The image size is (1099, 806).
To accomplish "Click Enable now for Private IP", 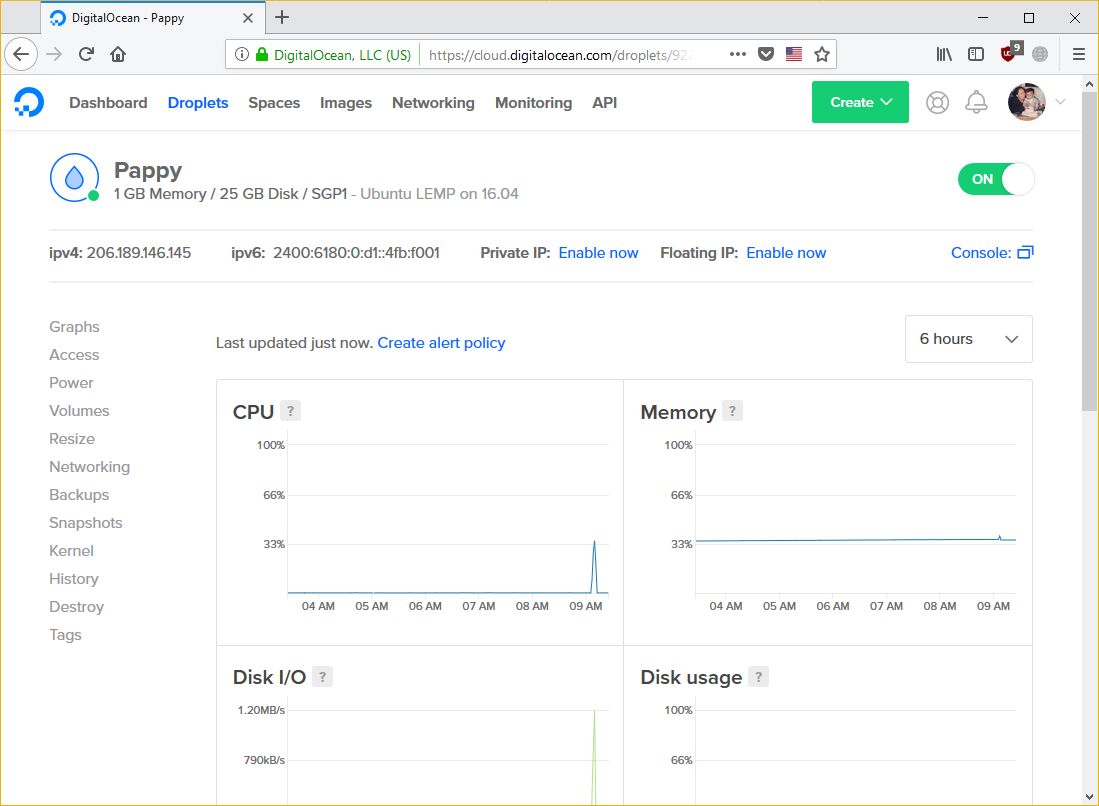I will coord(598,252).
